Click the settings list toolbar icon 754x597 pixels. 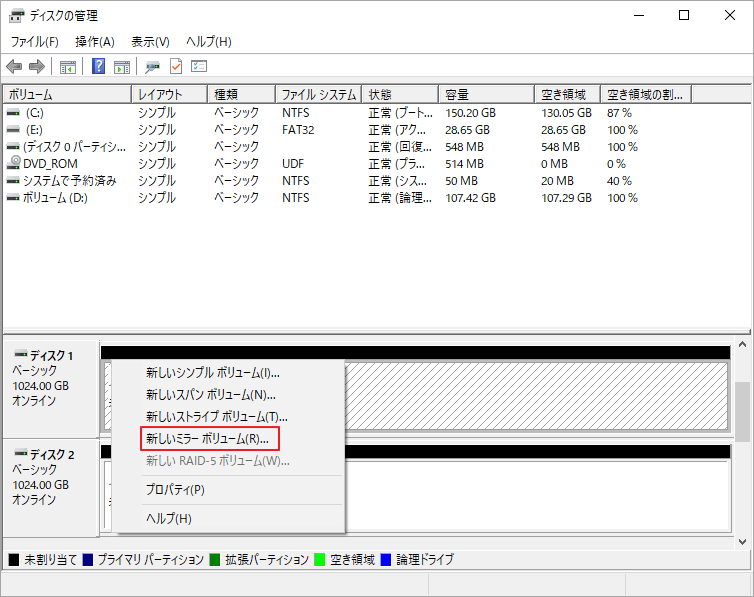[199, 66]
